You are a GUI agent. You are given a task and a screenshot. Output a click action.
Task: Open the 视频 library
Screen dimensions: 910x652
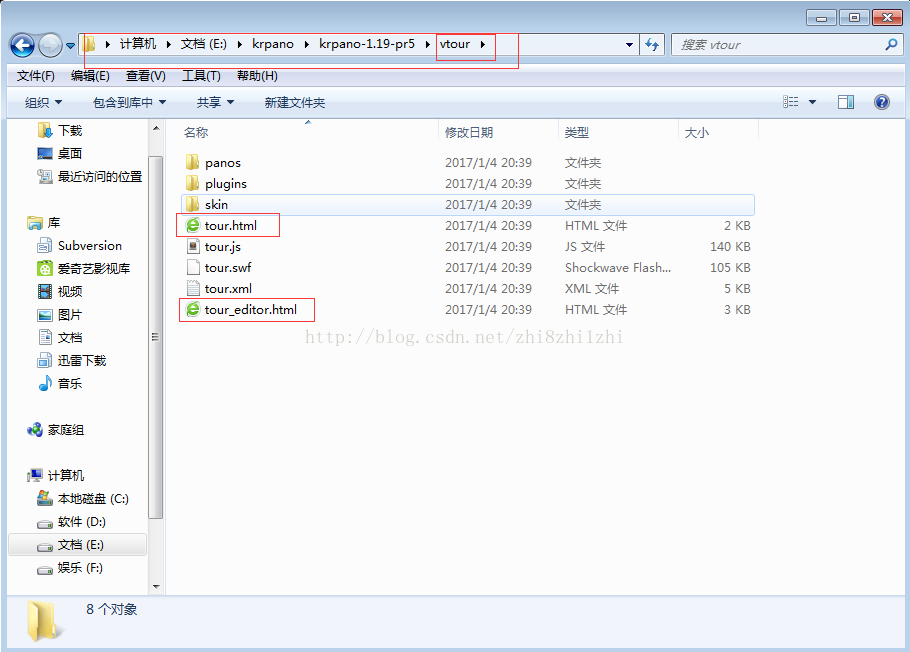pos(70,291)
